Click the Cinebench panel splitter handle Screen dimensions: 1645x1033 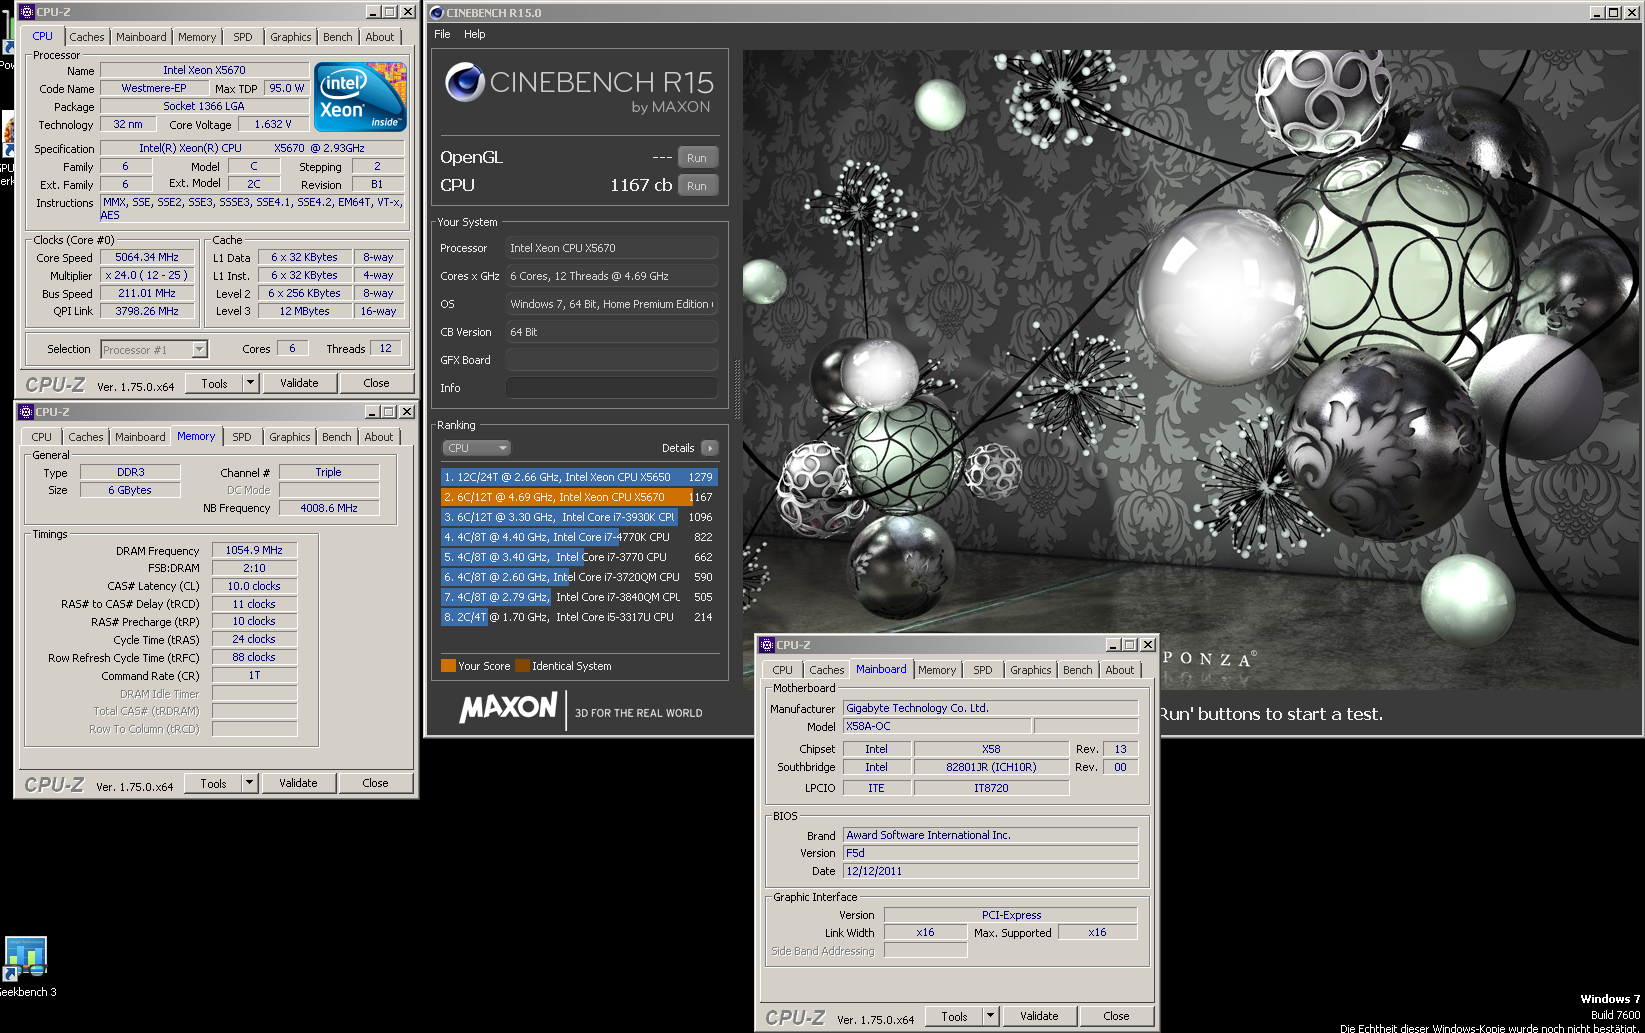tap(738, 390)
